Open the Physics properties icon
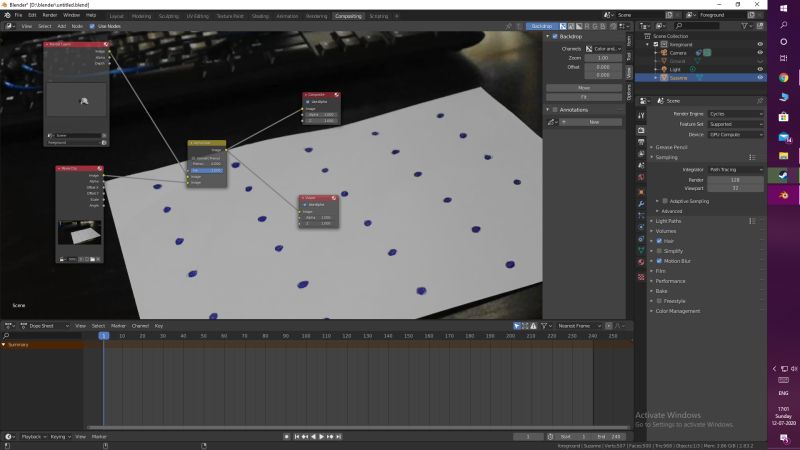The image size is (800, 450). [641, 227]
